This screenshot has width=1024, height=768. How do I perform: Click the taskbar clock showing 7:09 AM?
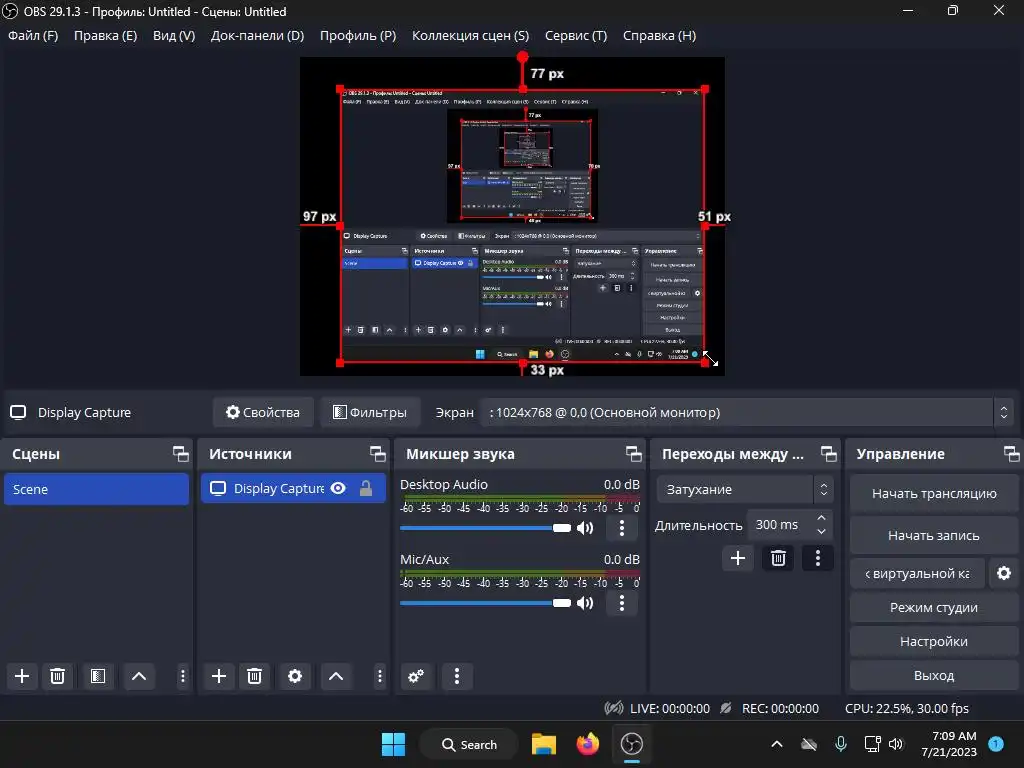tap(949, 744)
